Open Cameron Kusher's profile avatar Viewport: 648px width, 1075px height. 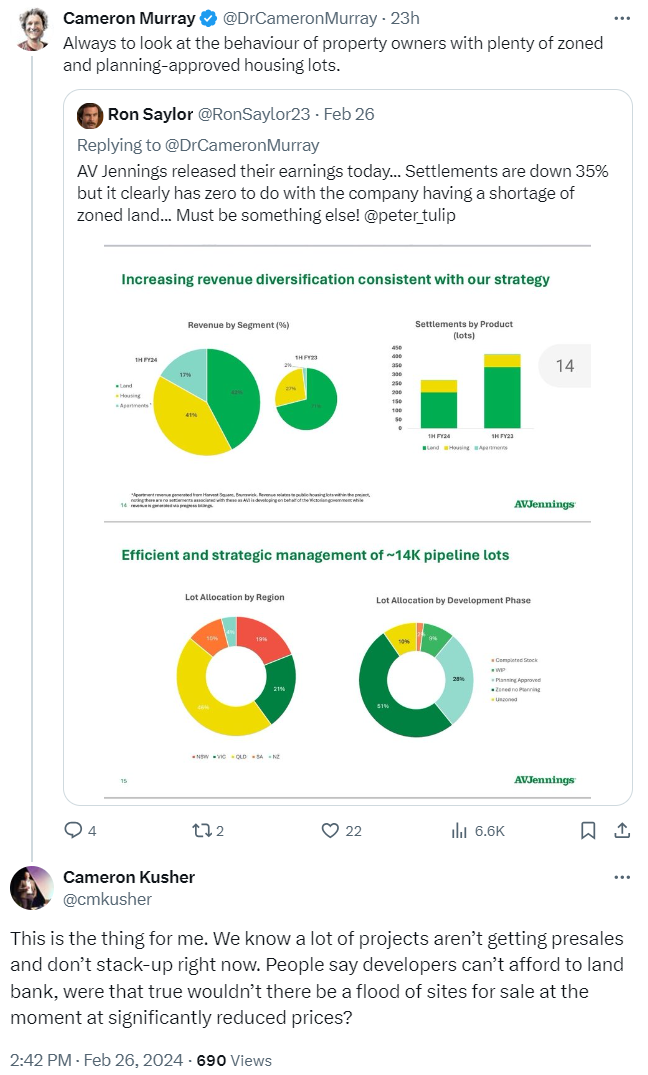[x=32, y=887]
